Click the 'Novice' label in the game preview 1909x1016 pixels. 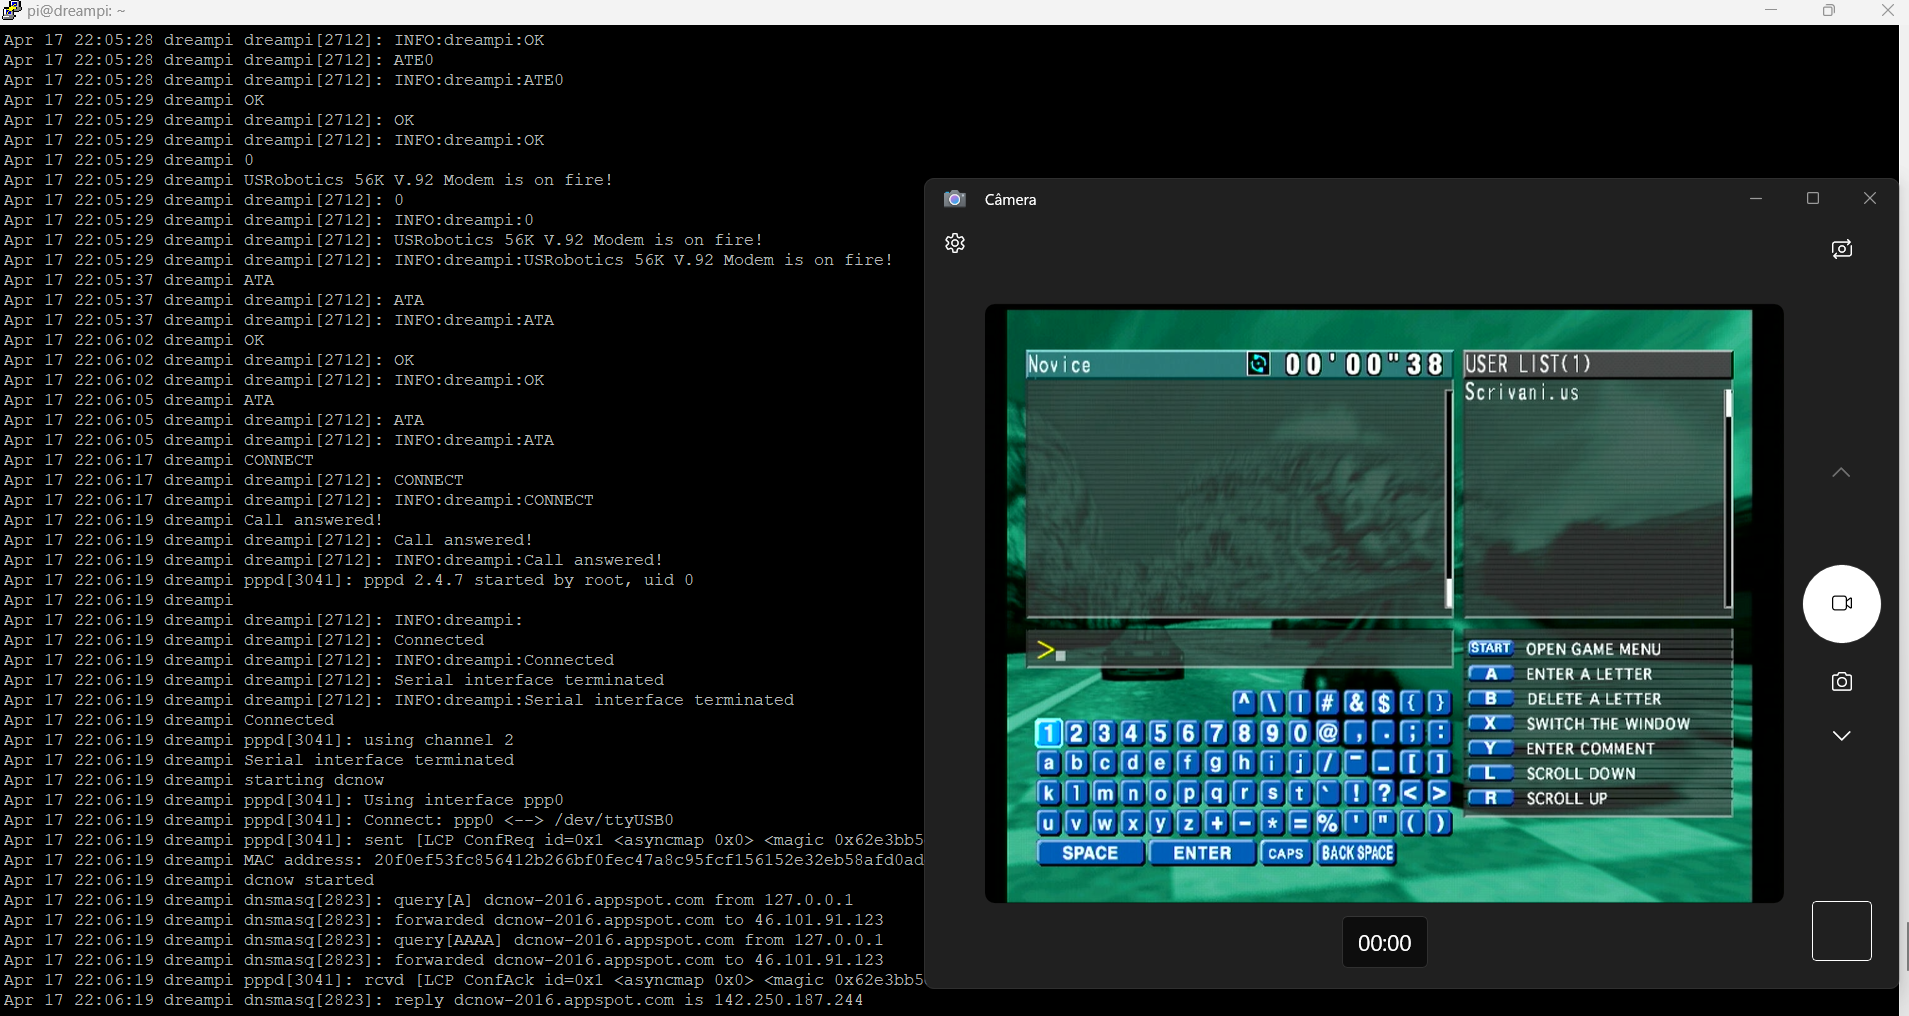coord(1060,365)
